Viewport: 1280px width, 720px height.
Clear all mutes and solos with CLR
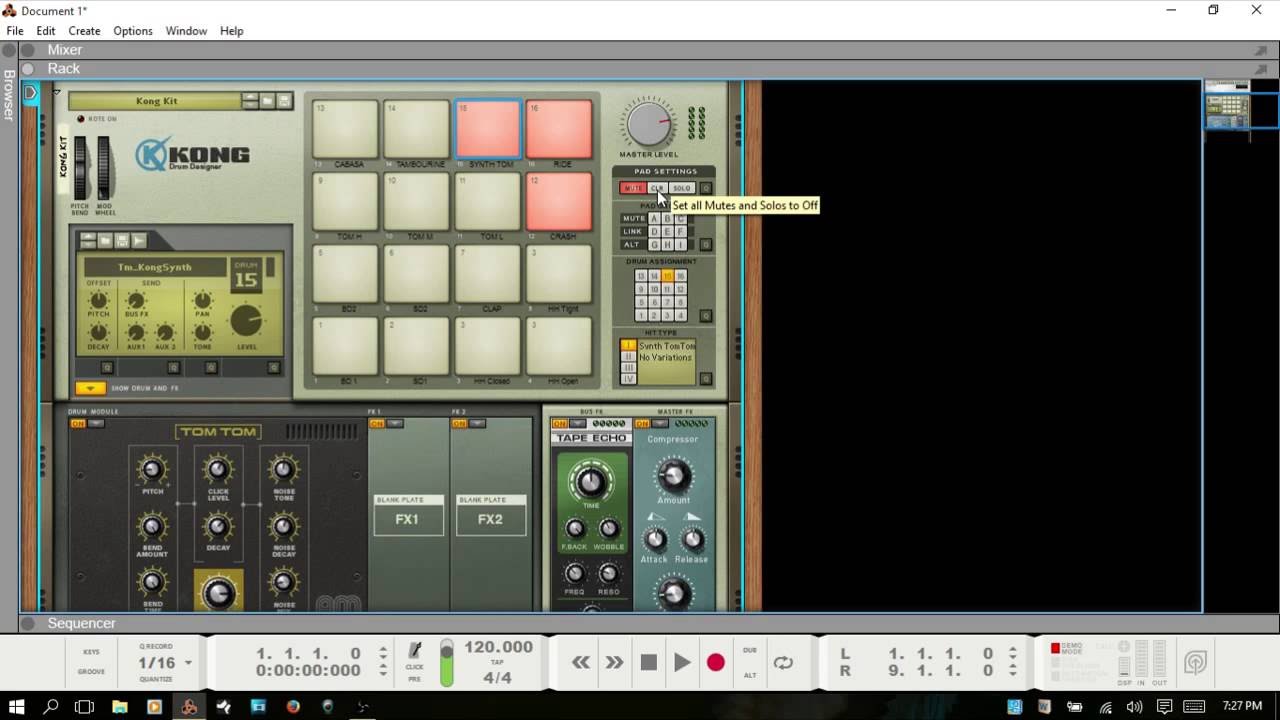[x=657, y=188]
